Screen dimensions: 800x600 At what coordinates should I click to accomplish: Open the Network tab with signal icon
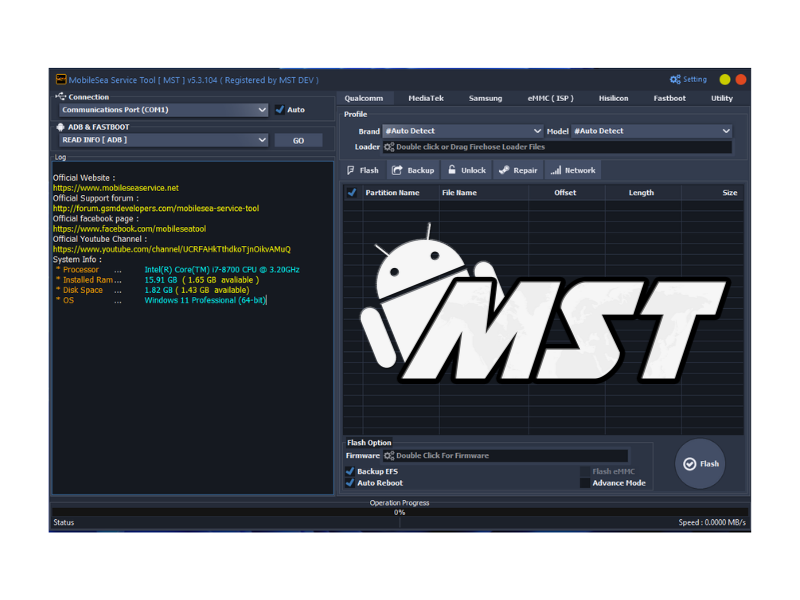(573, 170)
